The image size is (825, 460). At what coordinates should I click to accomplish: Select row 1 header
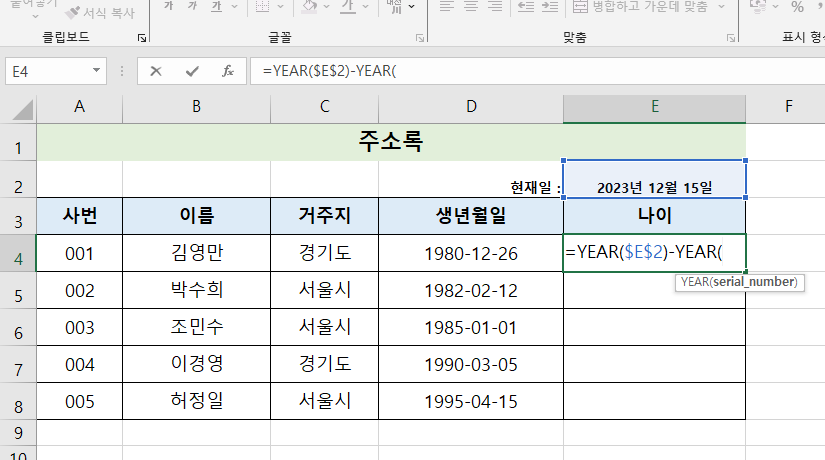[18, 143]
